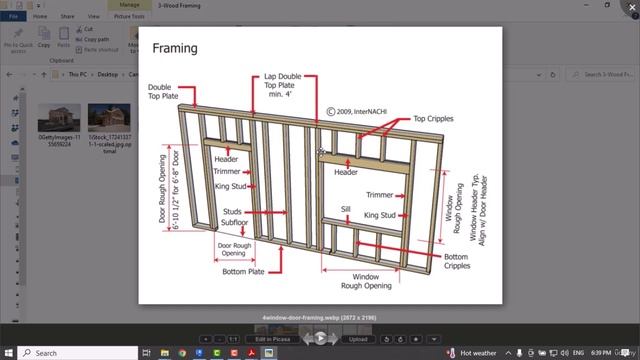Open the Windows Start menu

pos(8,353)
